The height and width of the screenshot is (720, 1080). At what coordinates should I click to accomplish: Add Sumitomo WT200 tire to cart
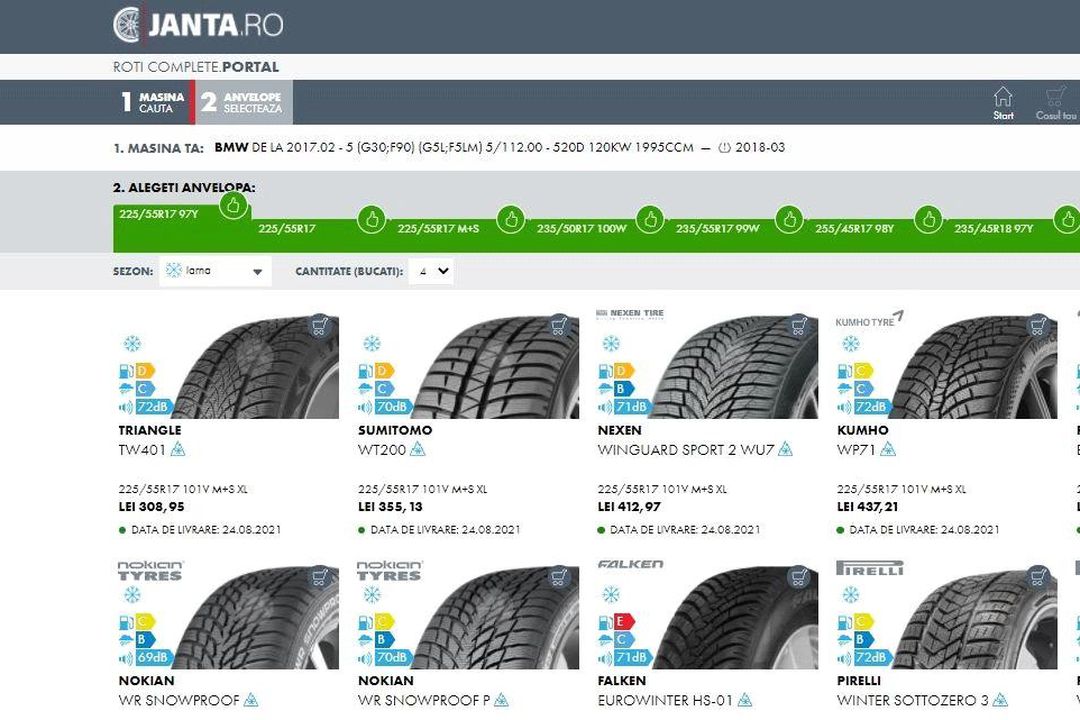pyautogui.click(x=559, y=326)
